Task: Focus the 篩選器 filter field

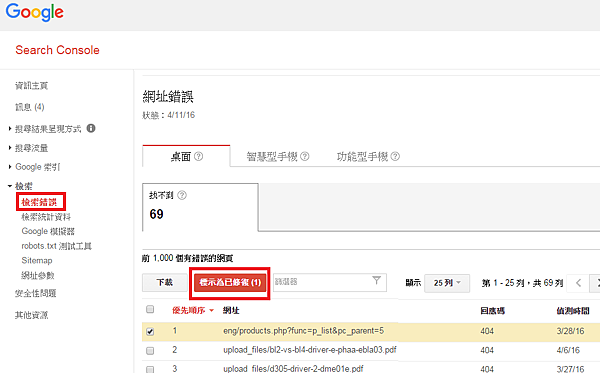Action: [330, 282]
